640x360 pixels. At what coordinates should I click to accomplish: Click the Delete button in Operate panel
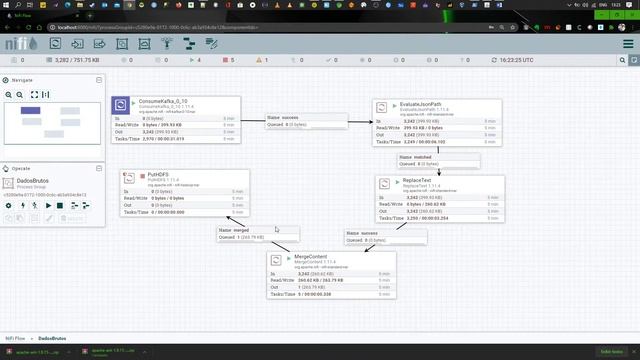coord(72,219)
